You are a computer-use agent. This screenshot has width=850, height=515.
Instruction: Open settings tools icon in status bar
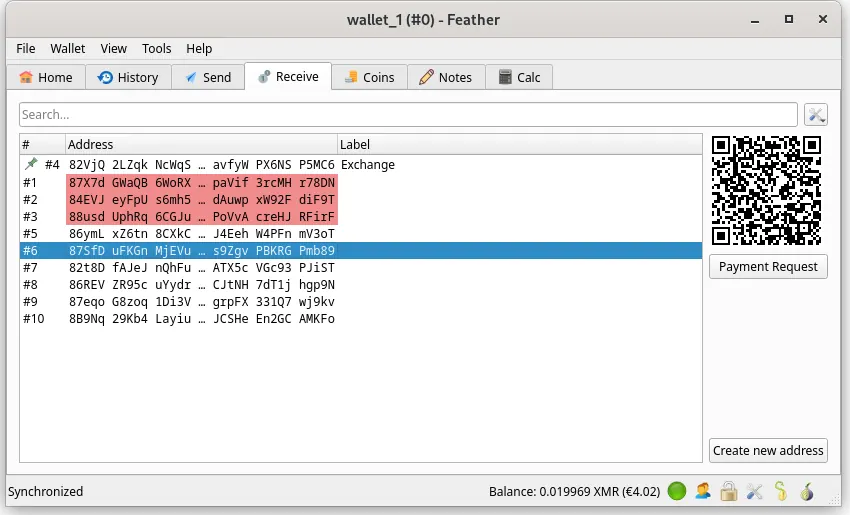755,491
